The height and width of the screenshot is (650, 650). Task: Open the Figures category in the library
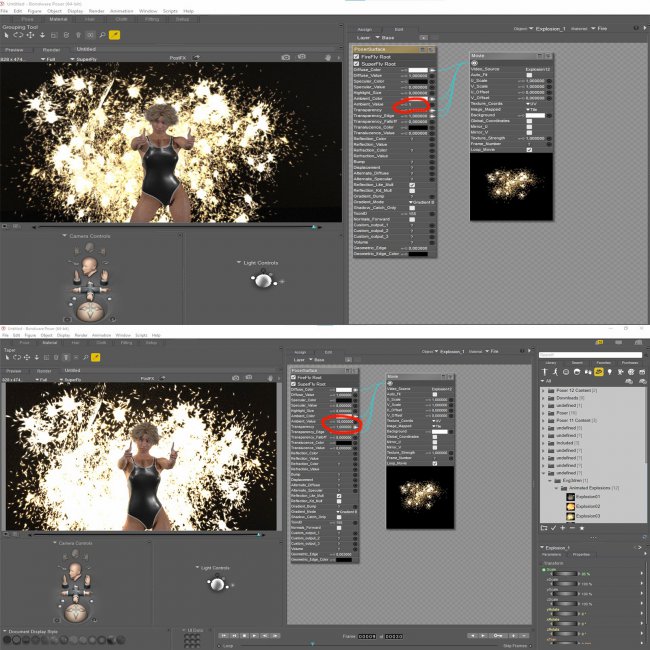pyautogui.click(x=545, y=372)
